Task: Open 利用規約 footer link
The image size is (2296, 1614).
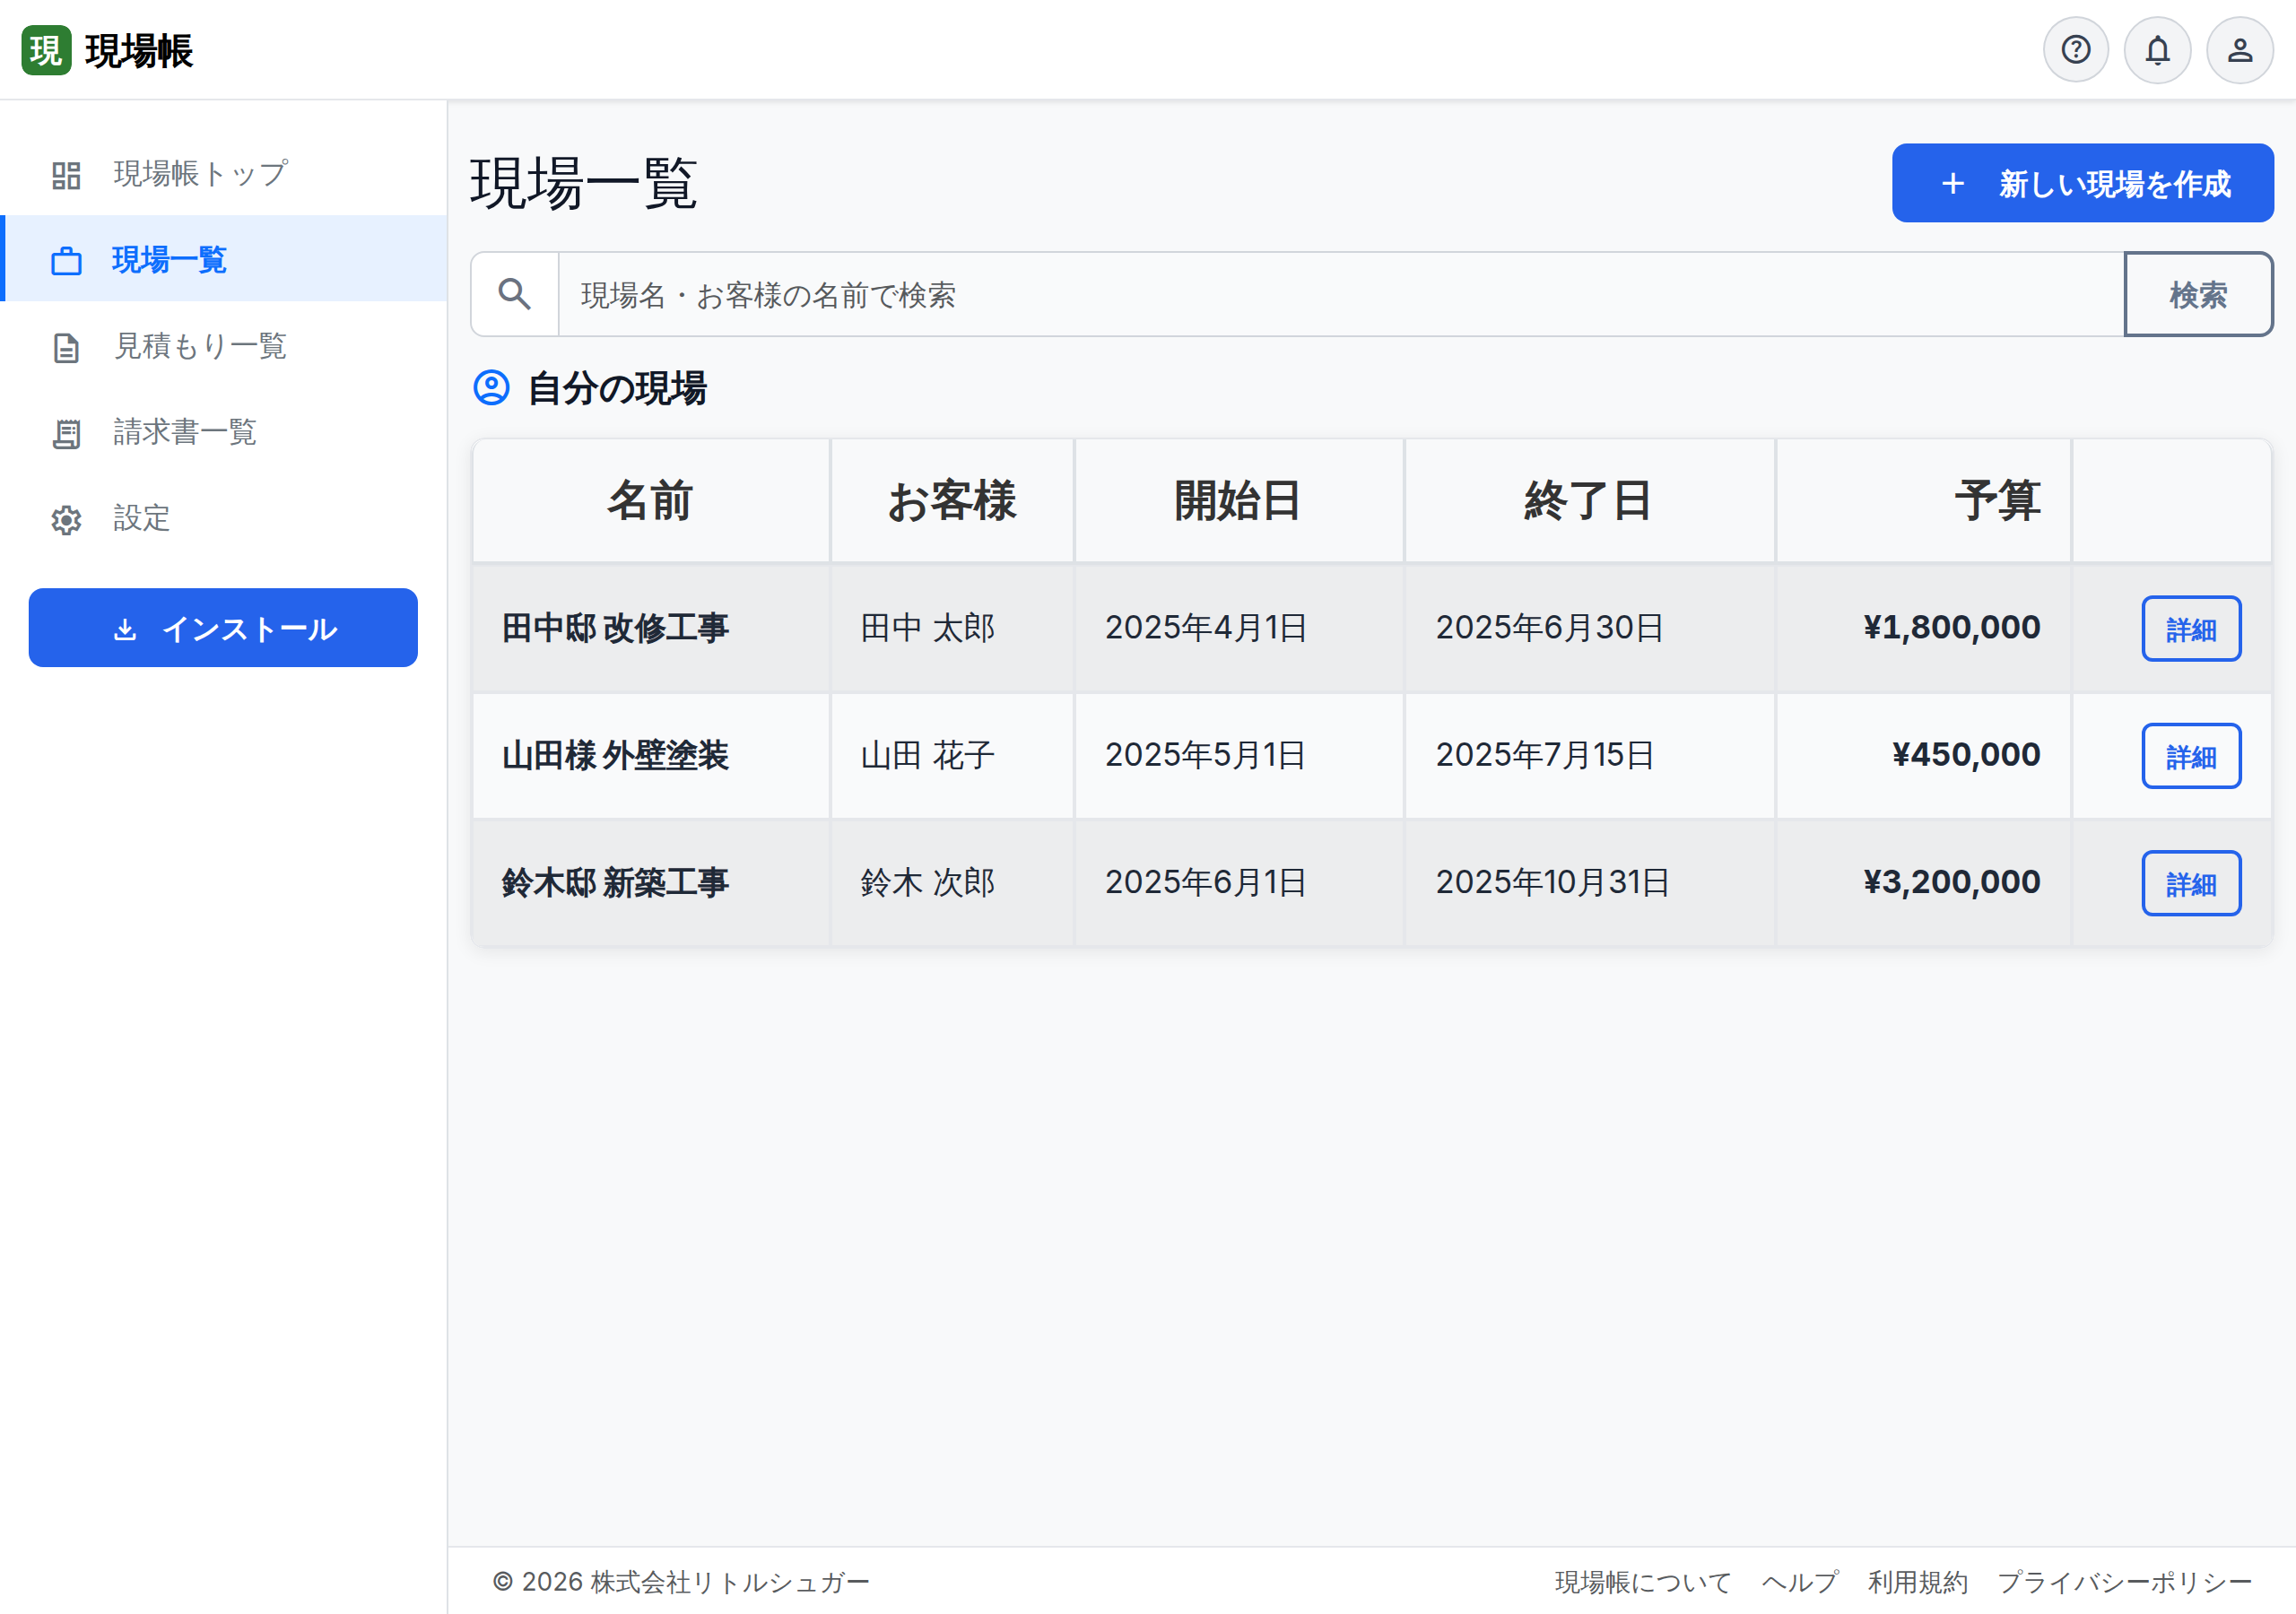Action: pos(1917,1582)
